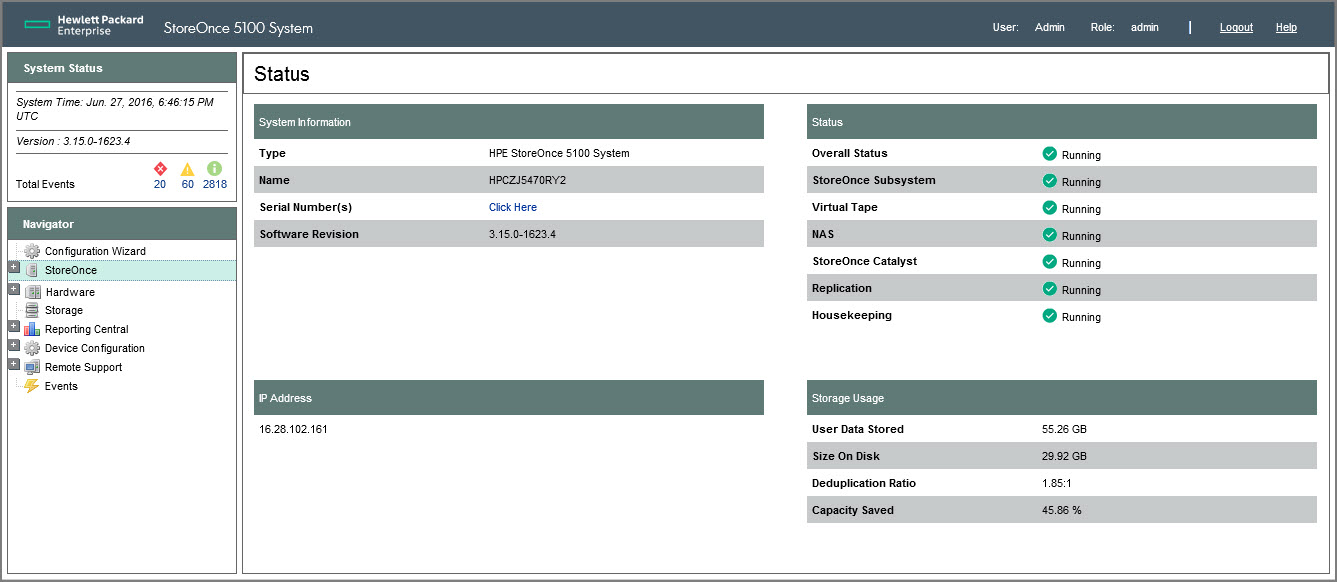
Task: Expand the Remote Support tree node
Action: pos(14,365)
